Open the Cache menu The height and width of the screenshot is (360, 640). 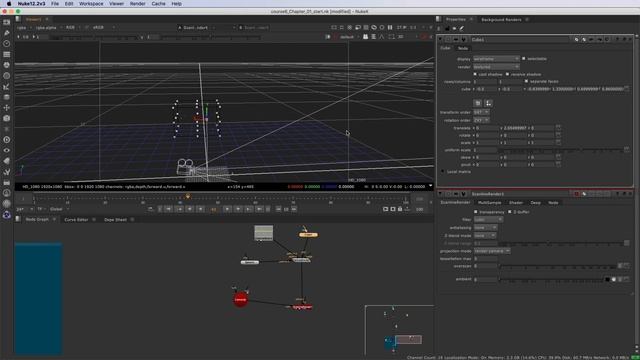[158, 4]
